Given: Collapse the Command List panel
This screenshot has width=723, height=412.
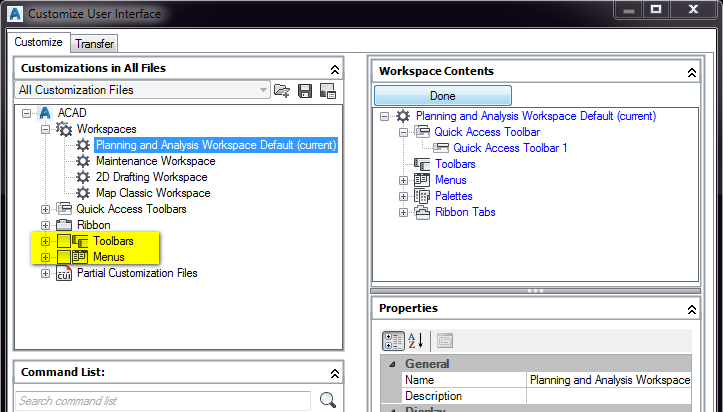Looking at the screenshot, I should point(335,373).
